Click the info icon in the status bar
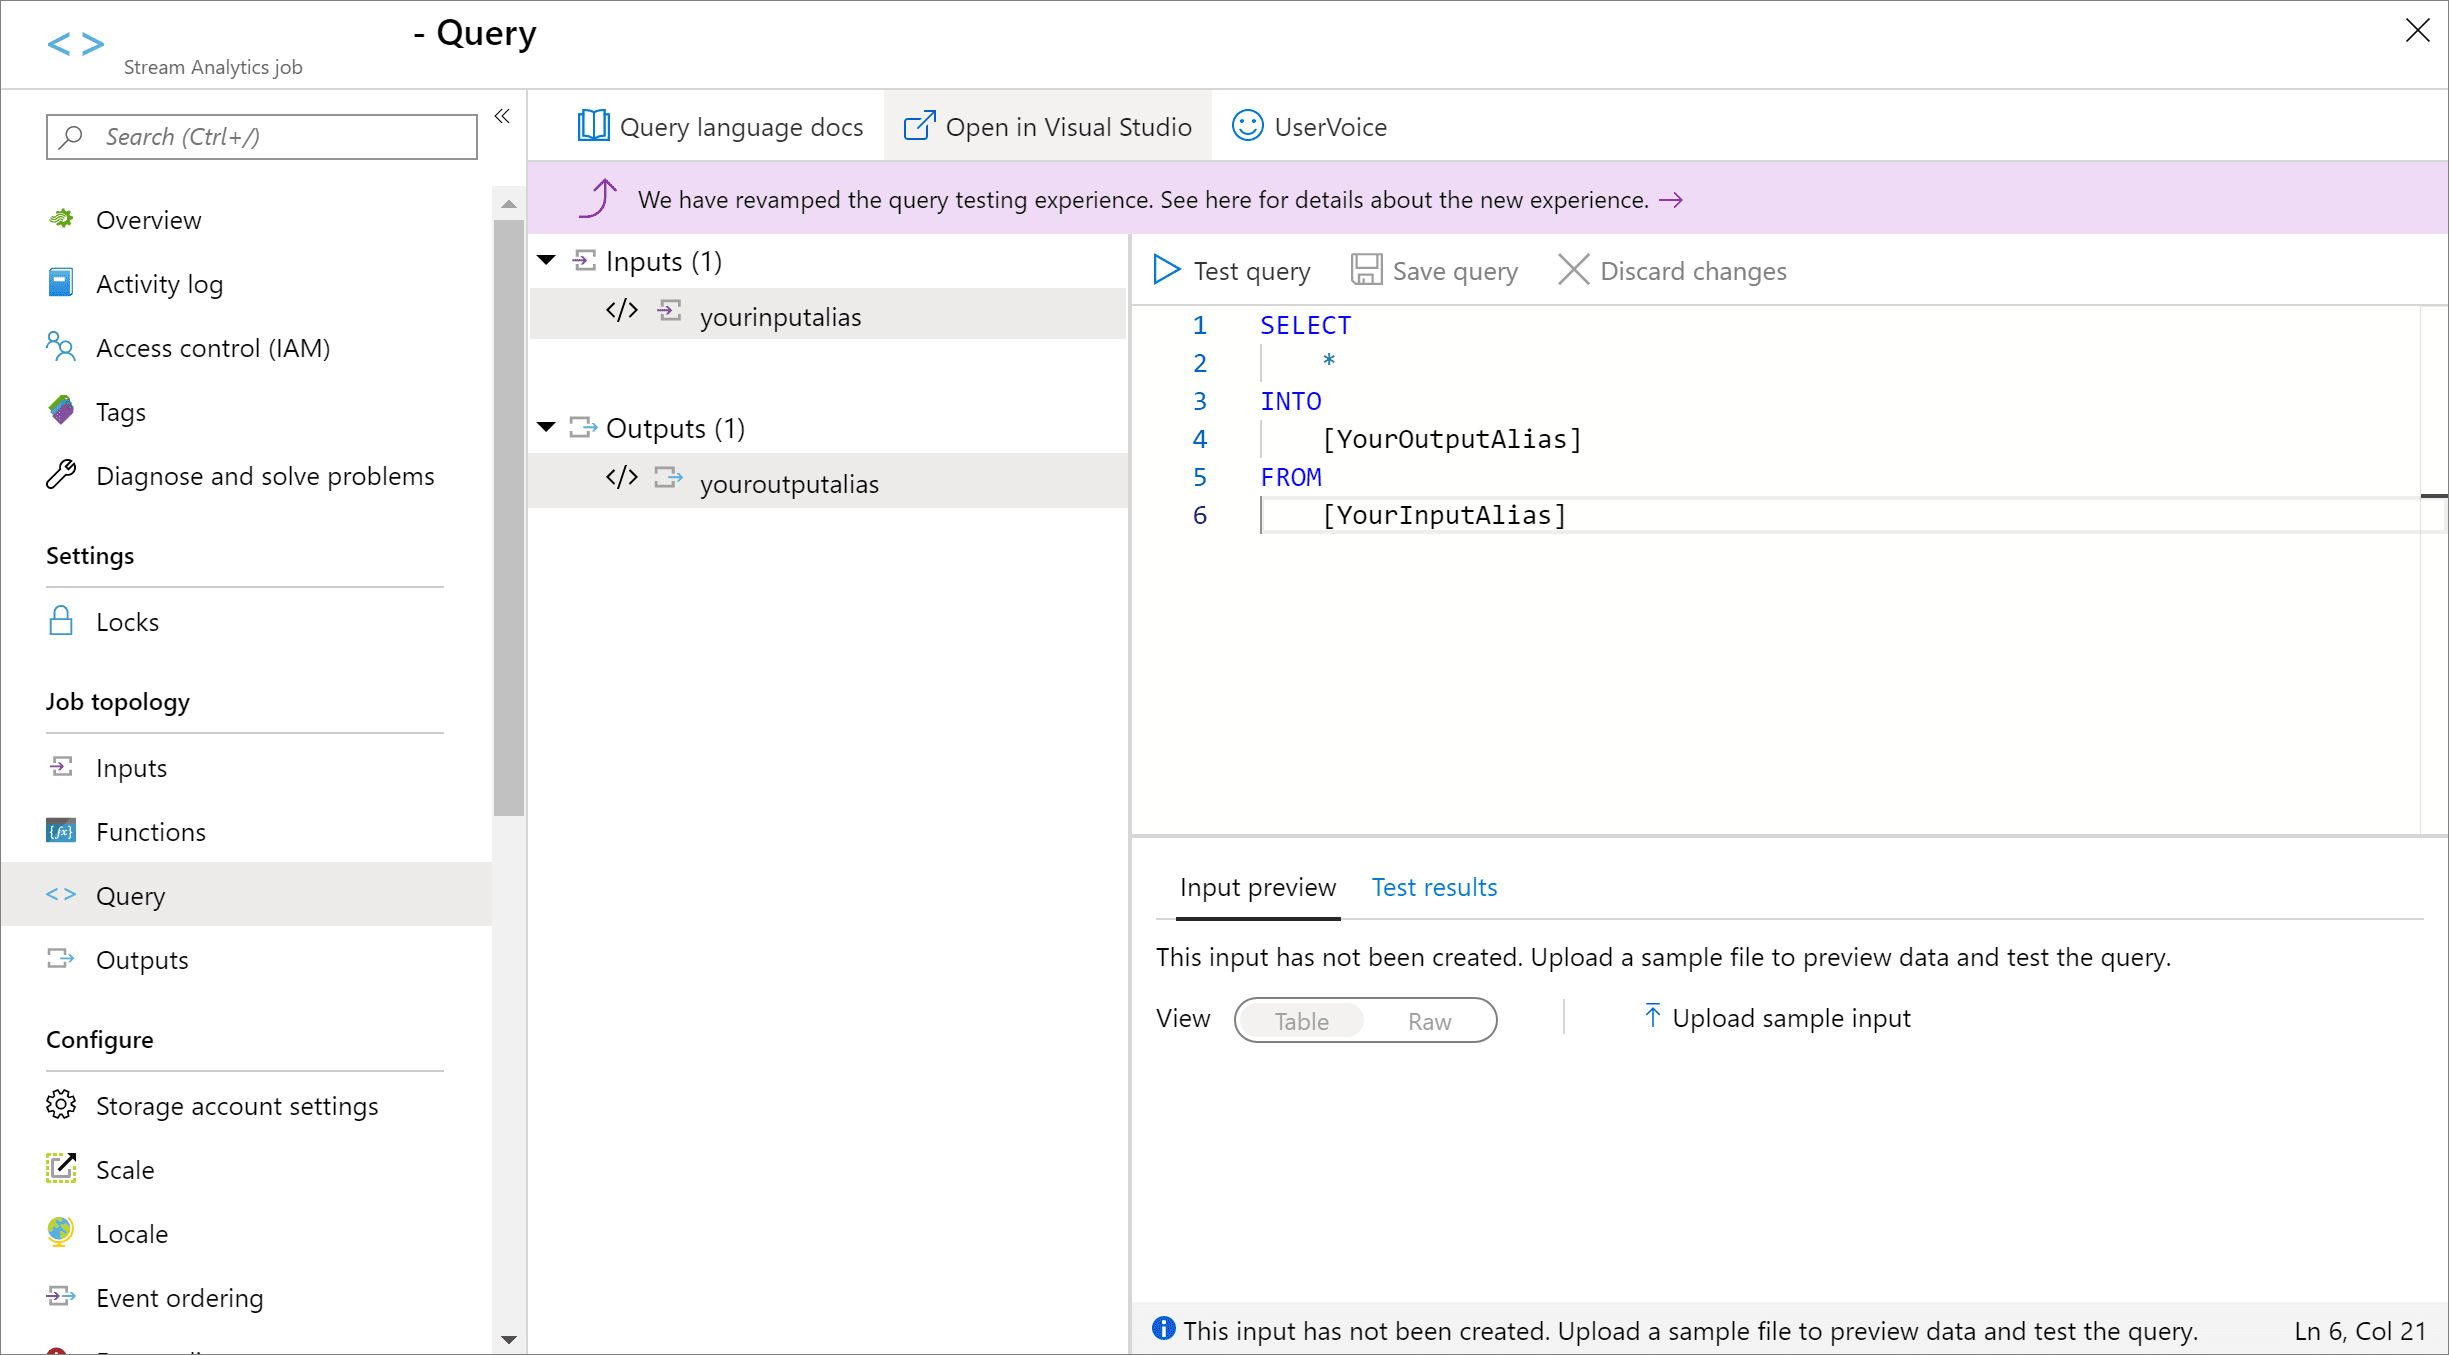2449x1355 pixels. click(x=1163, y=1329)
